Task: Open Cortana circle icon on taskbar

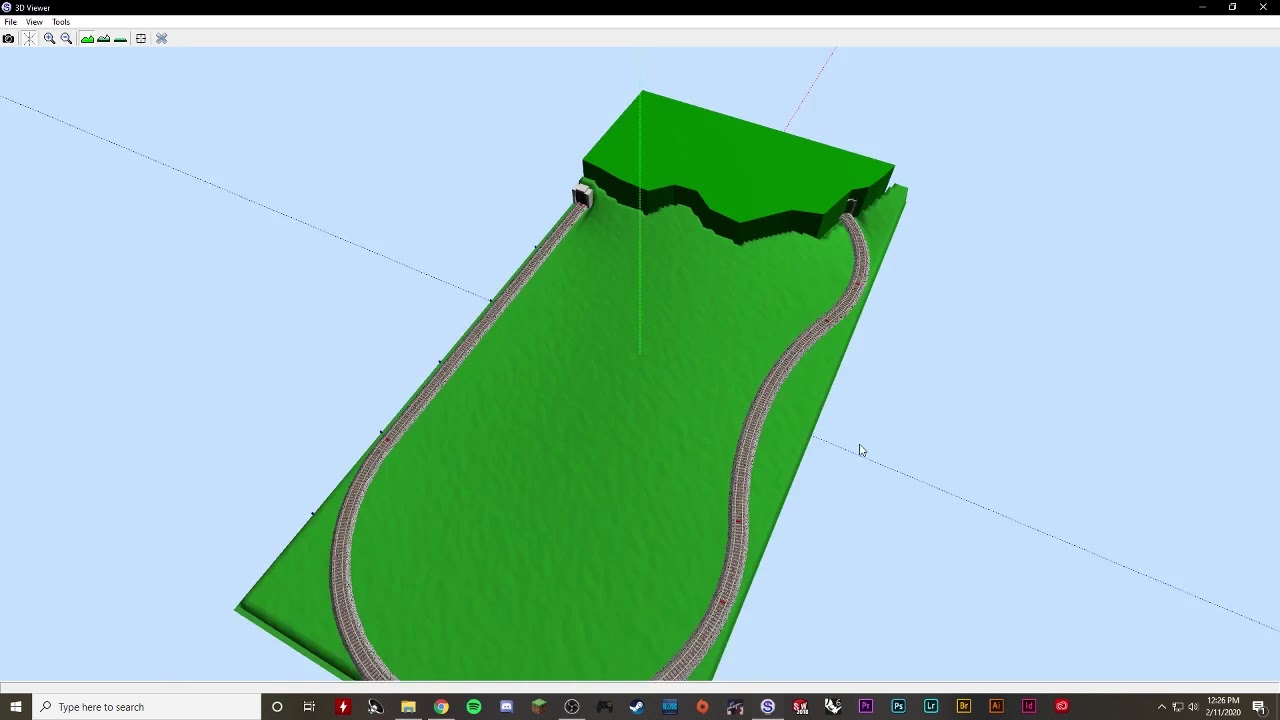Action: pyautogui.click(x=277, y=707)
